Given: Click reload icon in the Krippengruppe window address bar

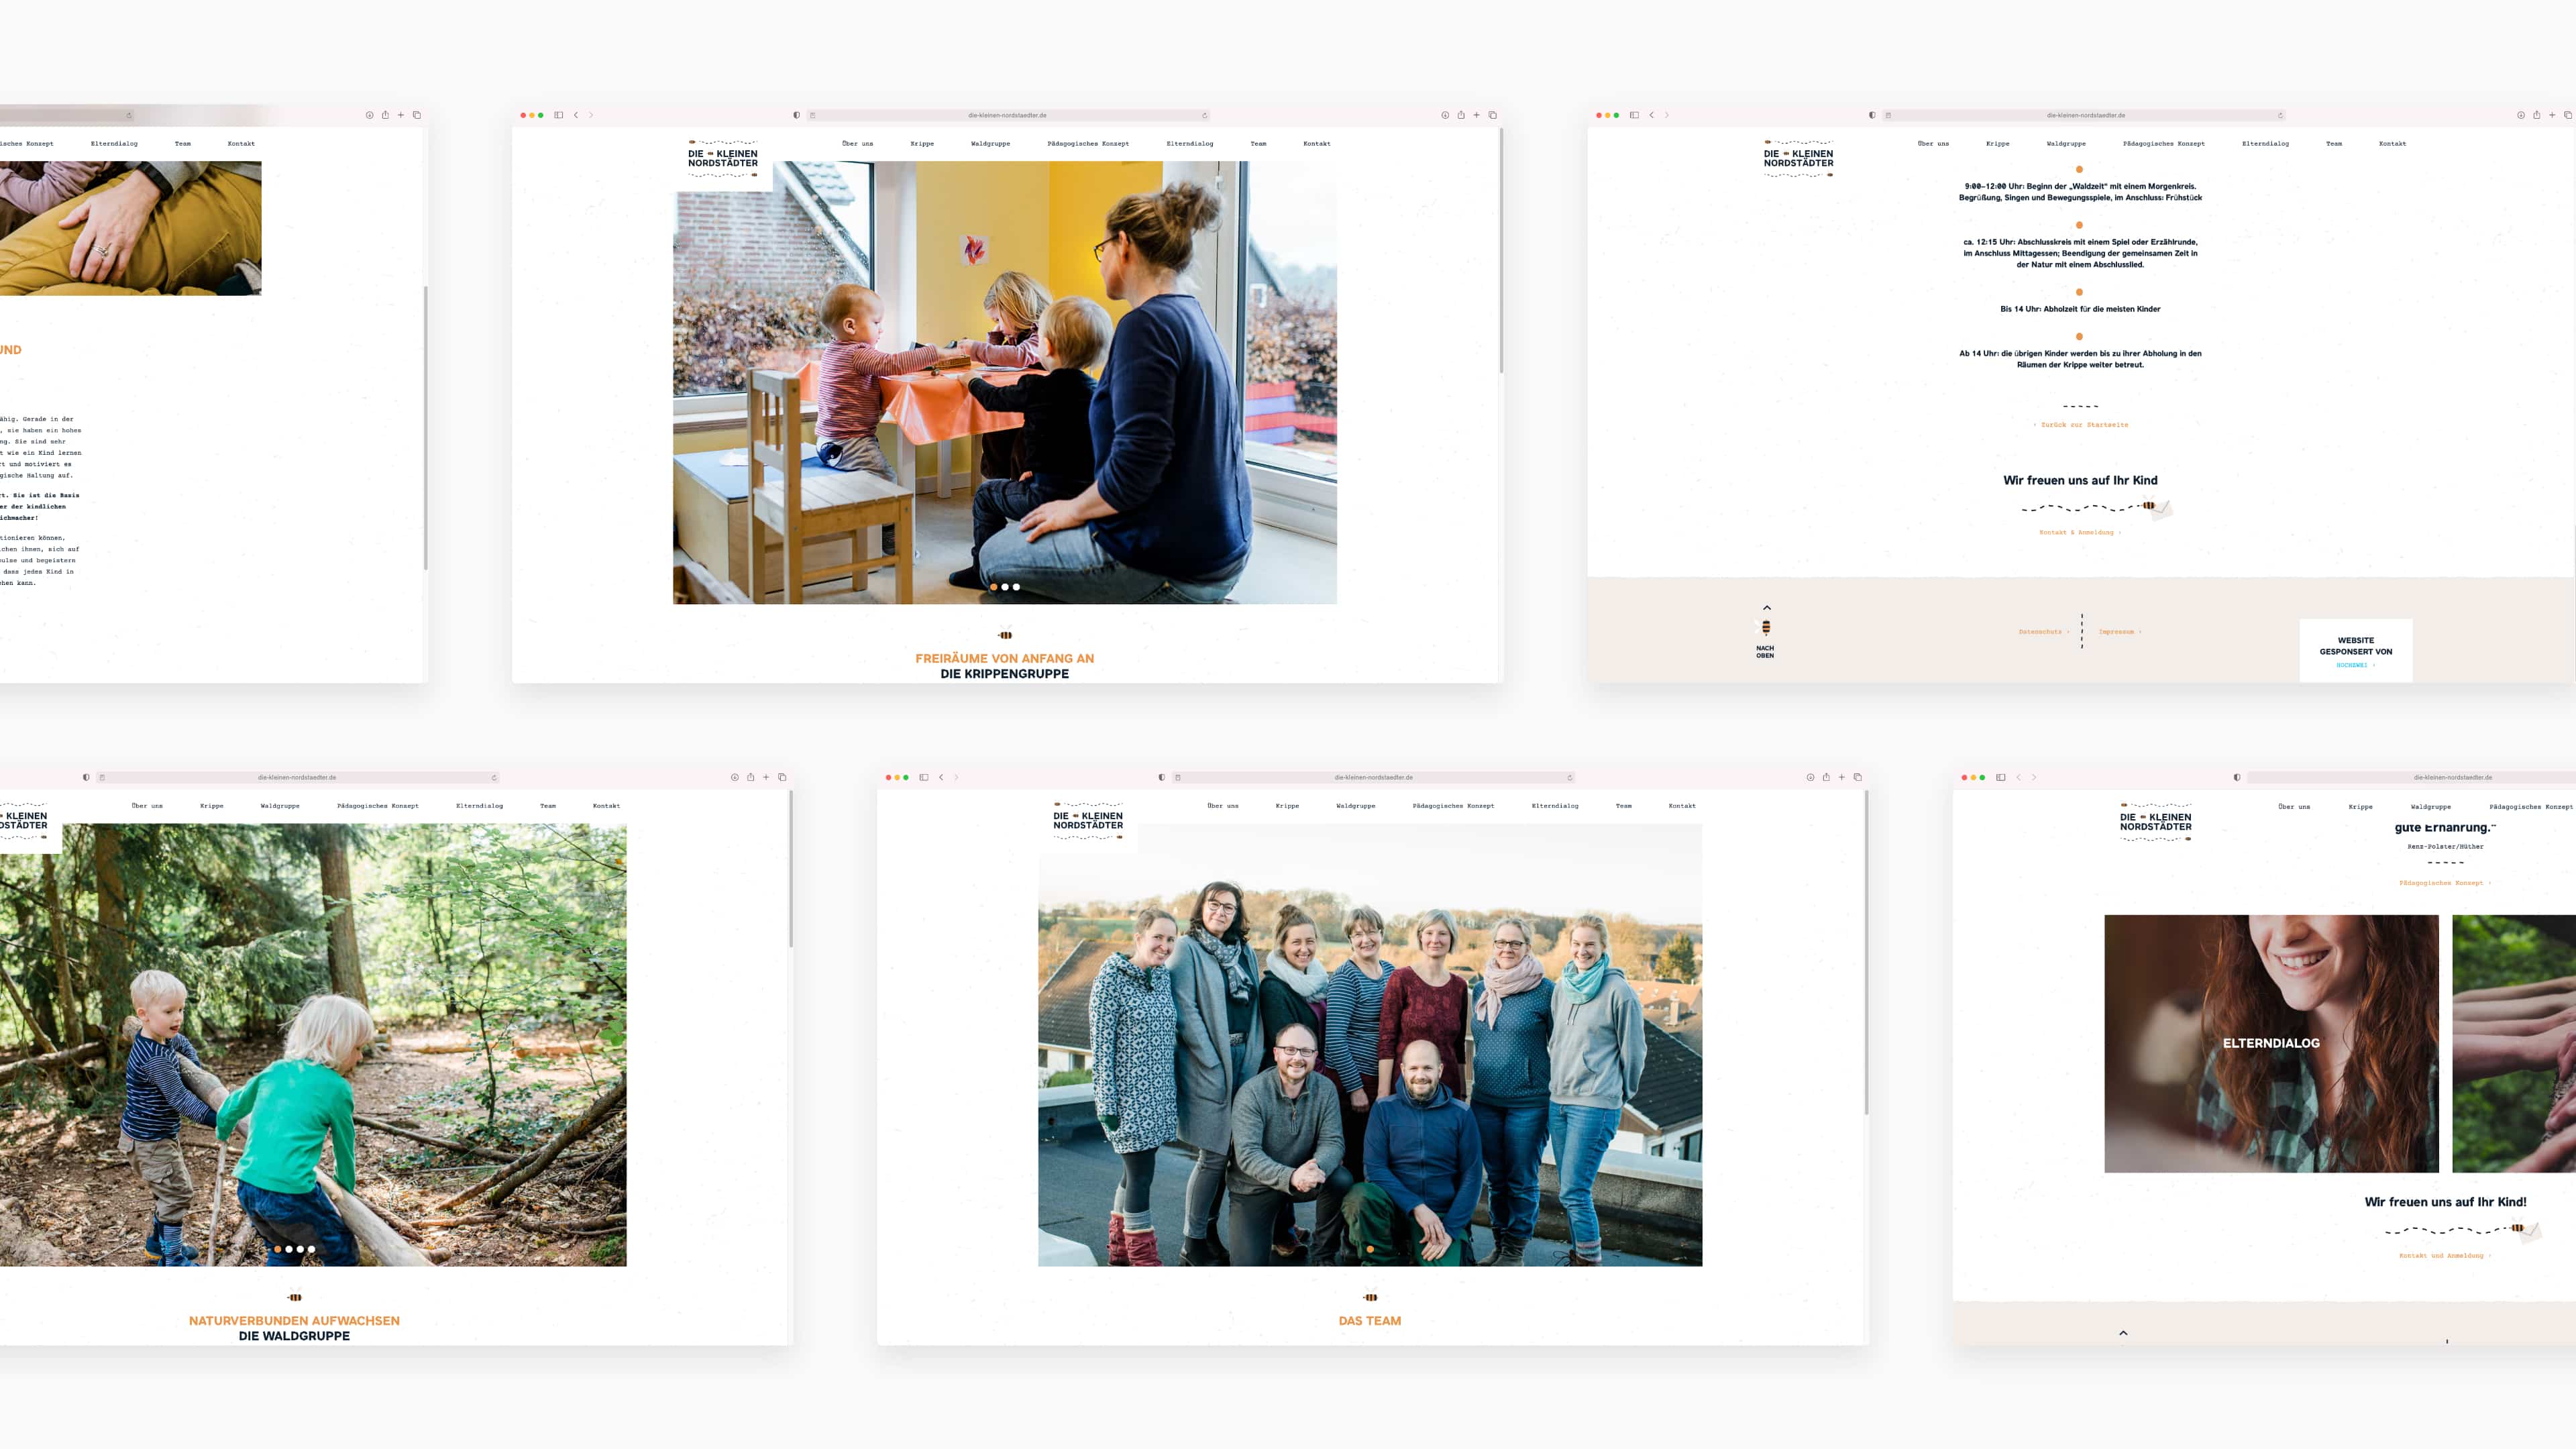Looking at the screenshot, I should pos(1204,115).
